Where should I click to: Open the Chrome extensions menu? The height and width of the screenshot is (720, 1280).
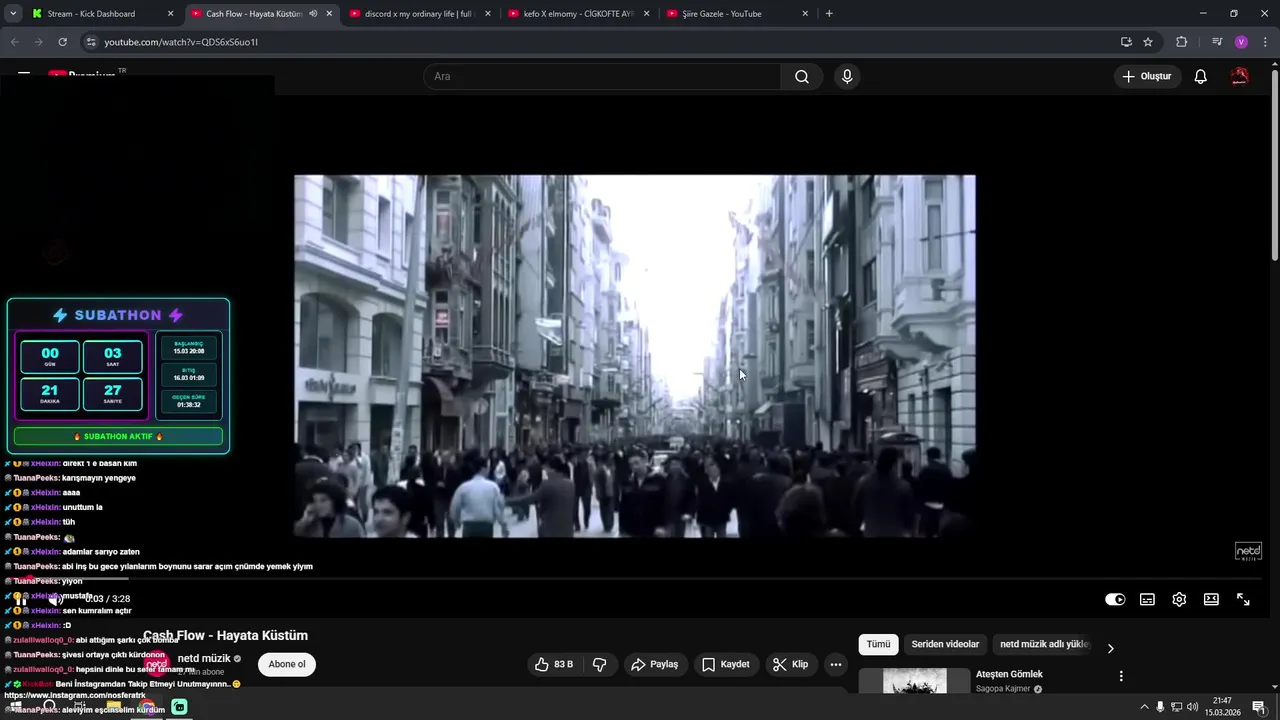point(1181,42)
